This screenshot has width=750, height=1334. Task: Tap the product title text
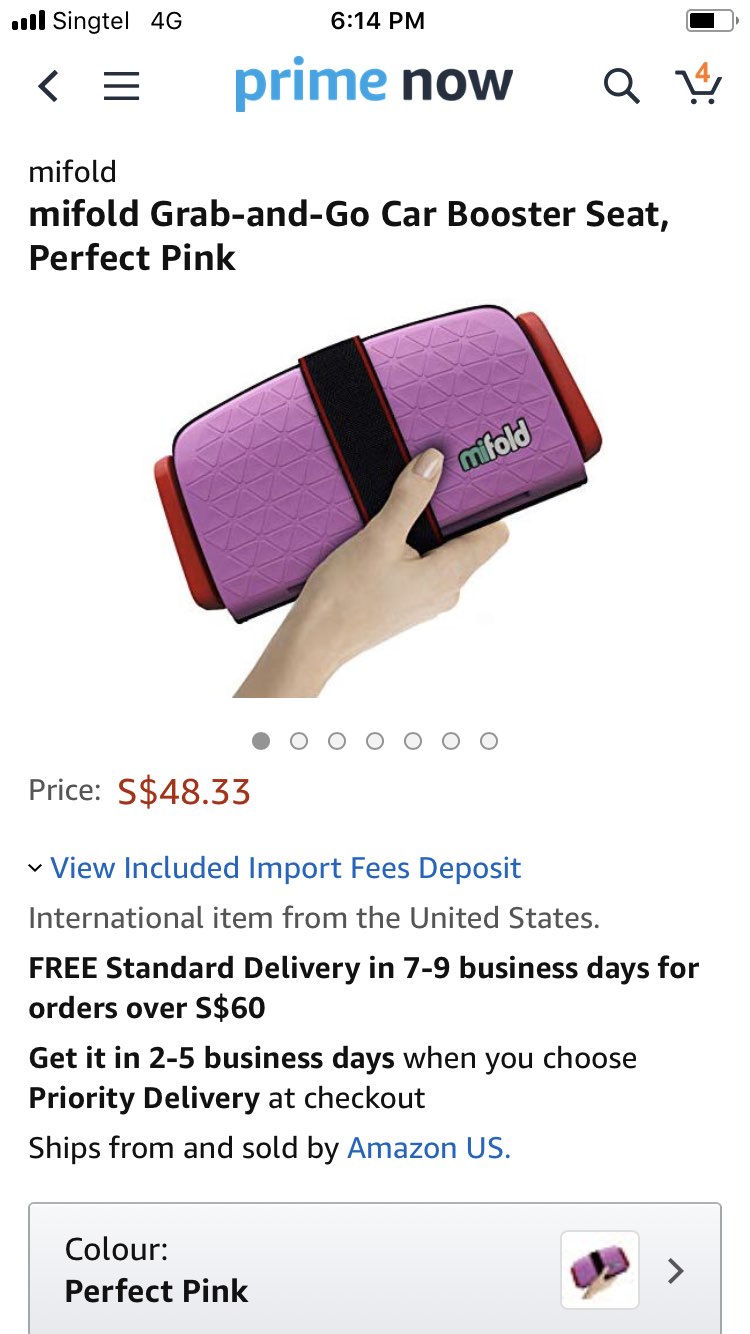(348, 236)
